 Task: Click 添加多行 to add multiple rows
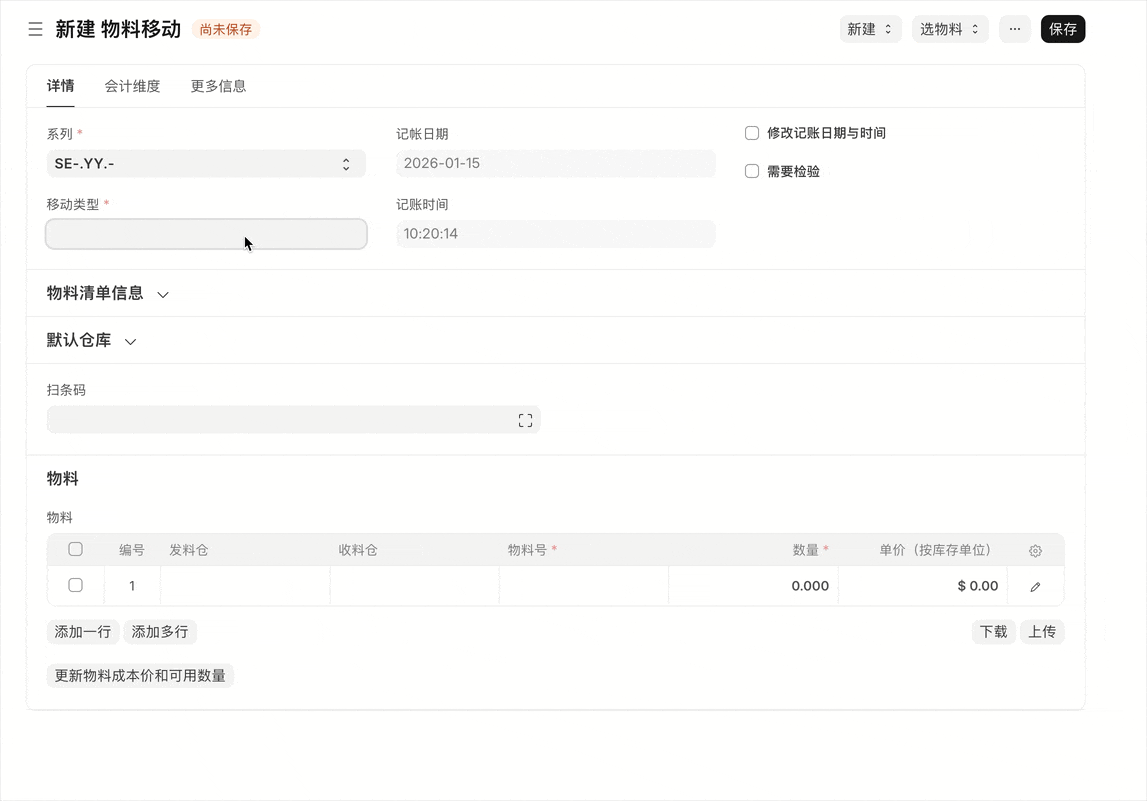click(x=159, y=631)
